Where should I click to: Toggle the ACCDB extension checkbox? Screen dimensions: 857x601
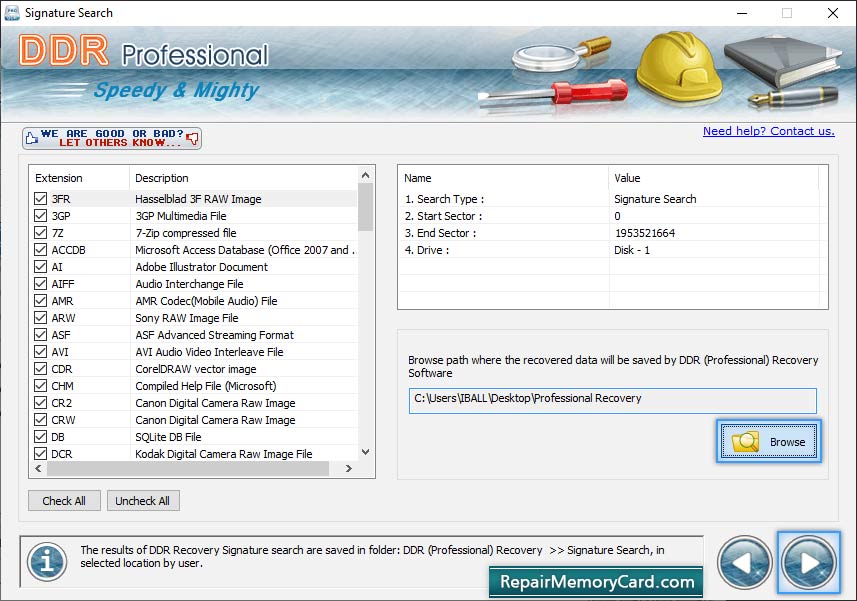coord(40,250)
